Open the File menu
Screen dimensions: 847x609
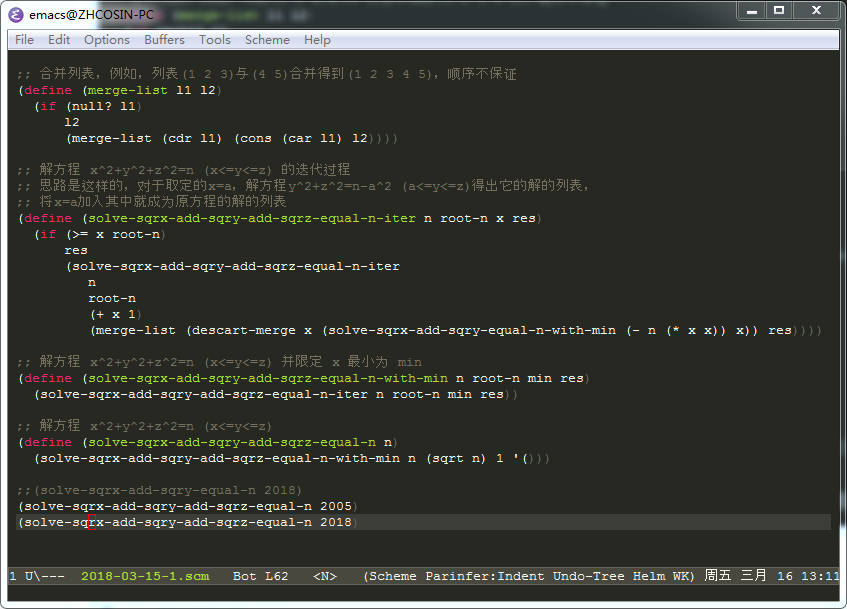tap(24, 40)
